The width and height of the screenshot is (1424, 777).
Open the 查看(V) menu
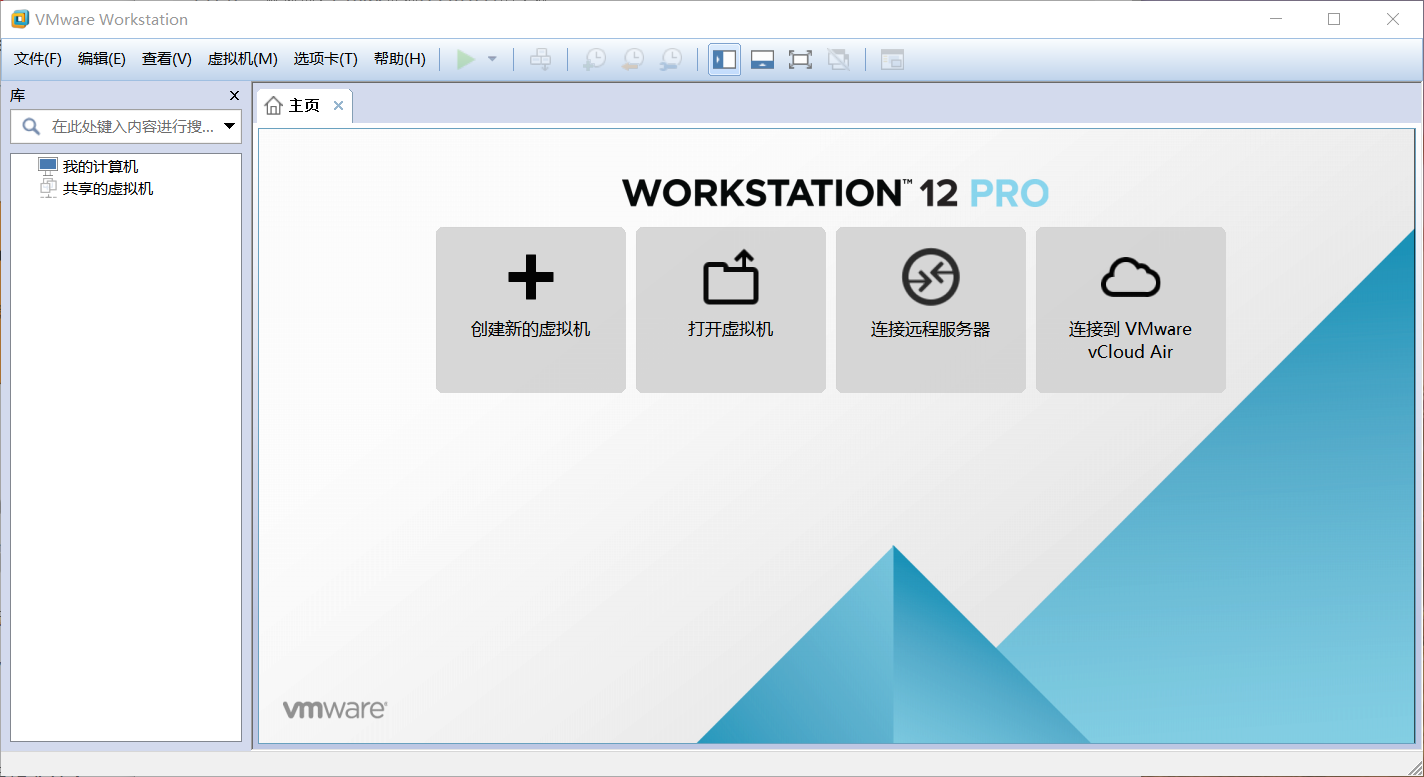point(167,59)
